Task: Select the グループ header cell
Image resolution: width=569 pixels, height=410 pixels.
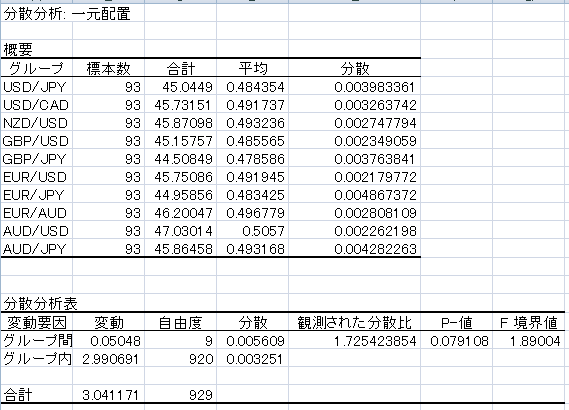Action: click(36, 68)
